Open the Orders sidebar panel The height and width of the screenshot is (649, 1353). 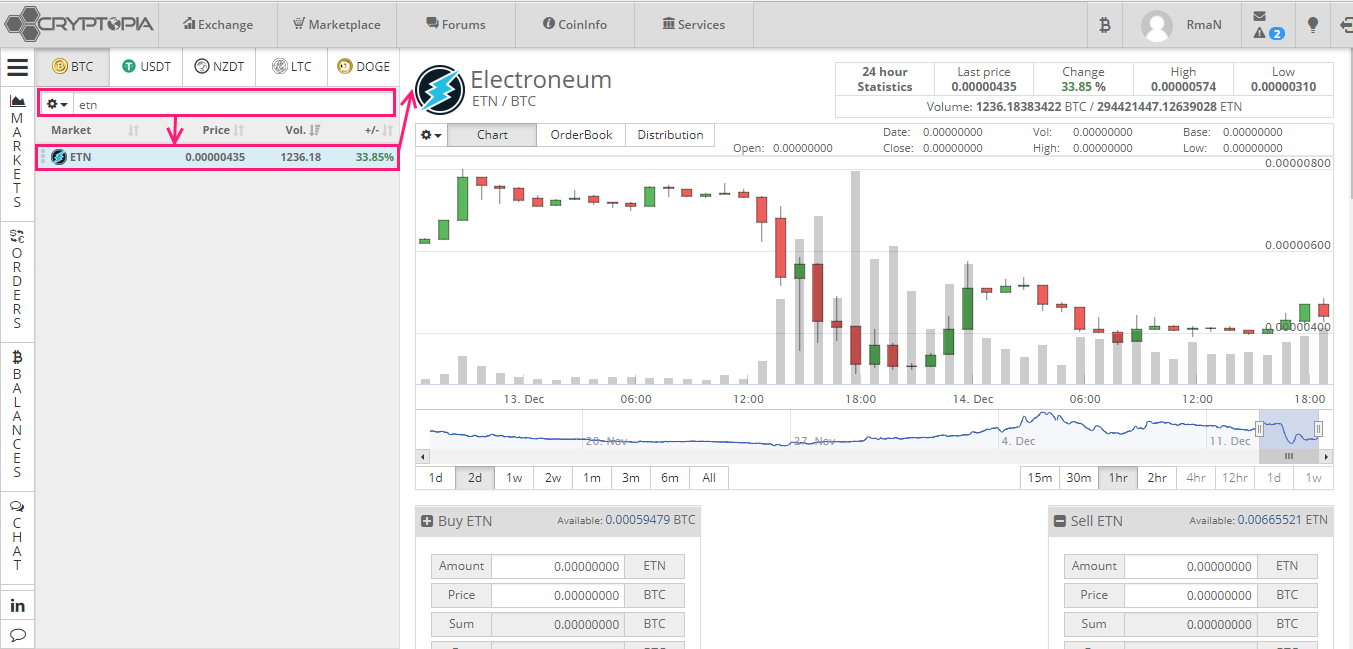17,279
